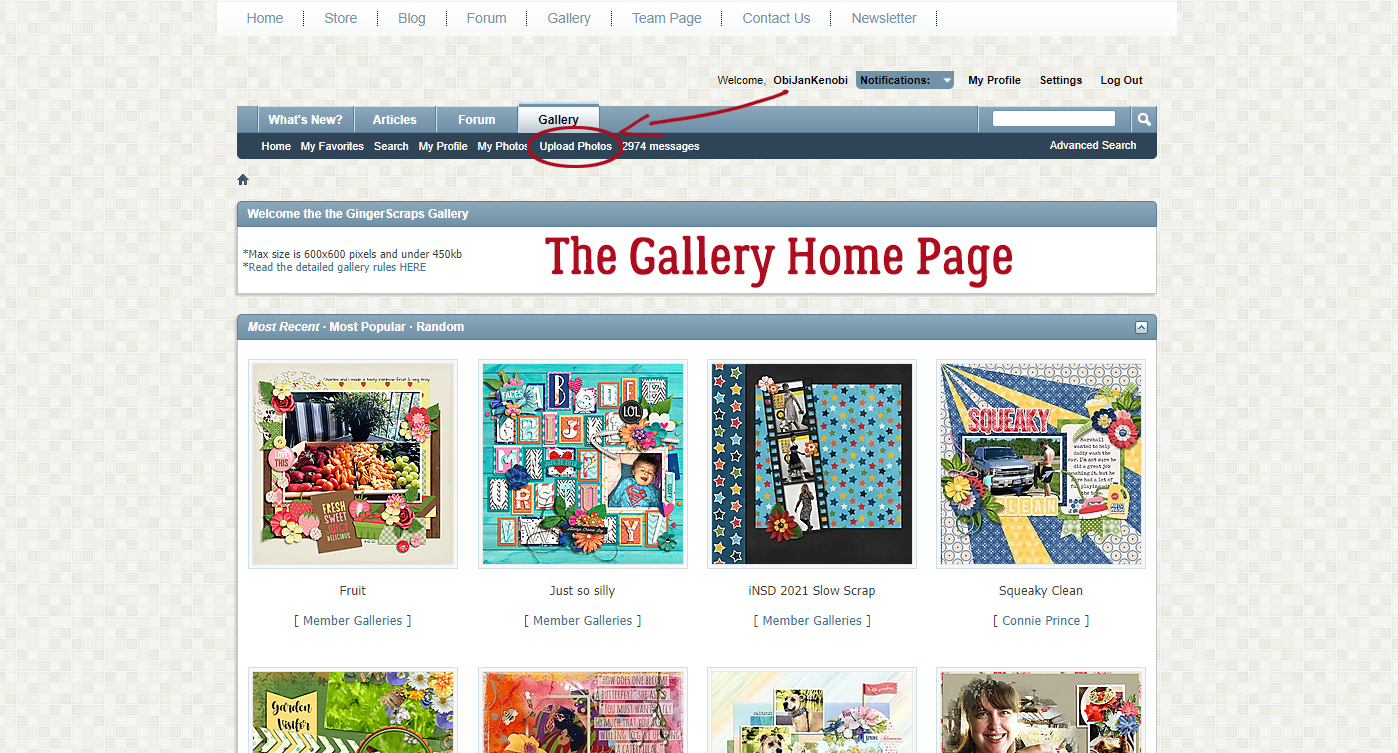Open the Just so silly thumbnail
The image size is (1398, 753).
coord(583,464)
